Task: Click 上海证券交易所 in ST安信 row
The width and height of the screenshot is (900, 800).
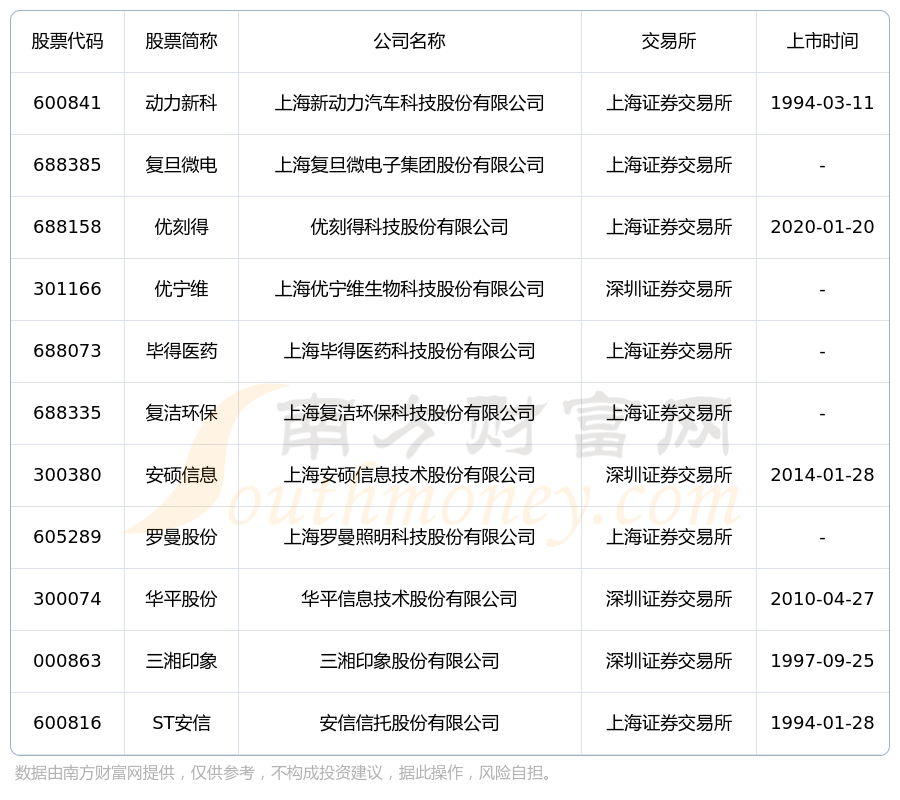Action: click(x=669, y=723)
